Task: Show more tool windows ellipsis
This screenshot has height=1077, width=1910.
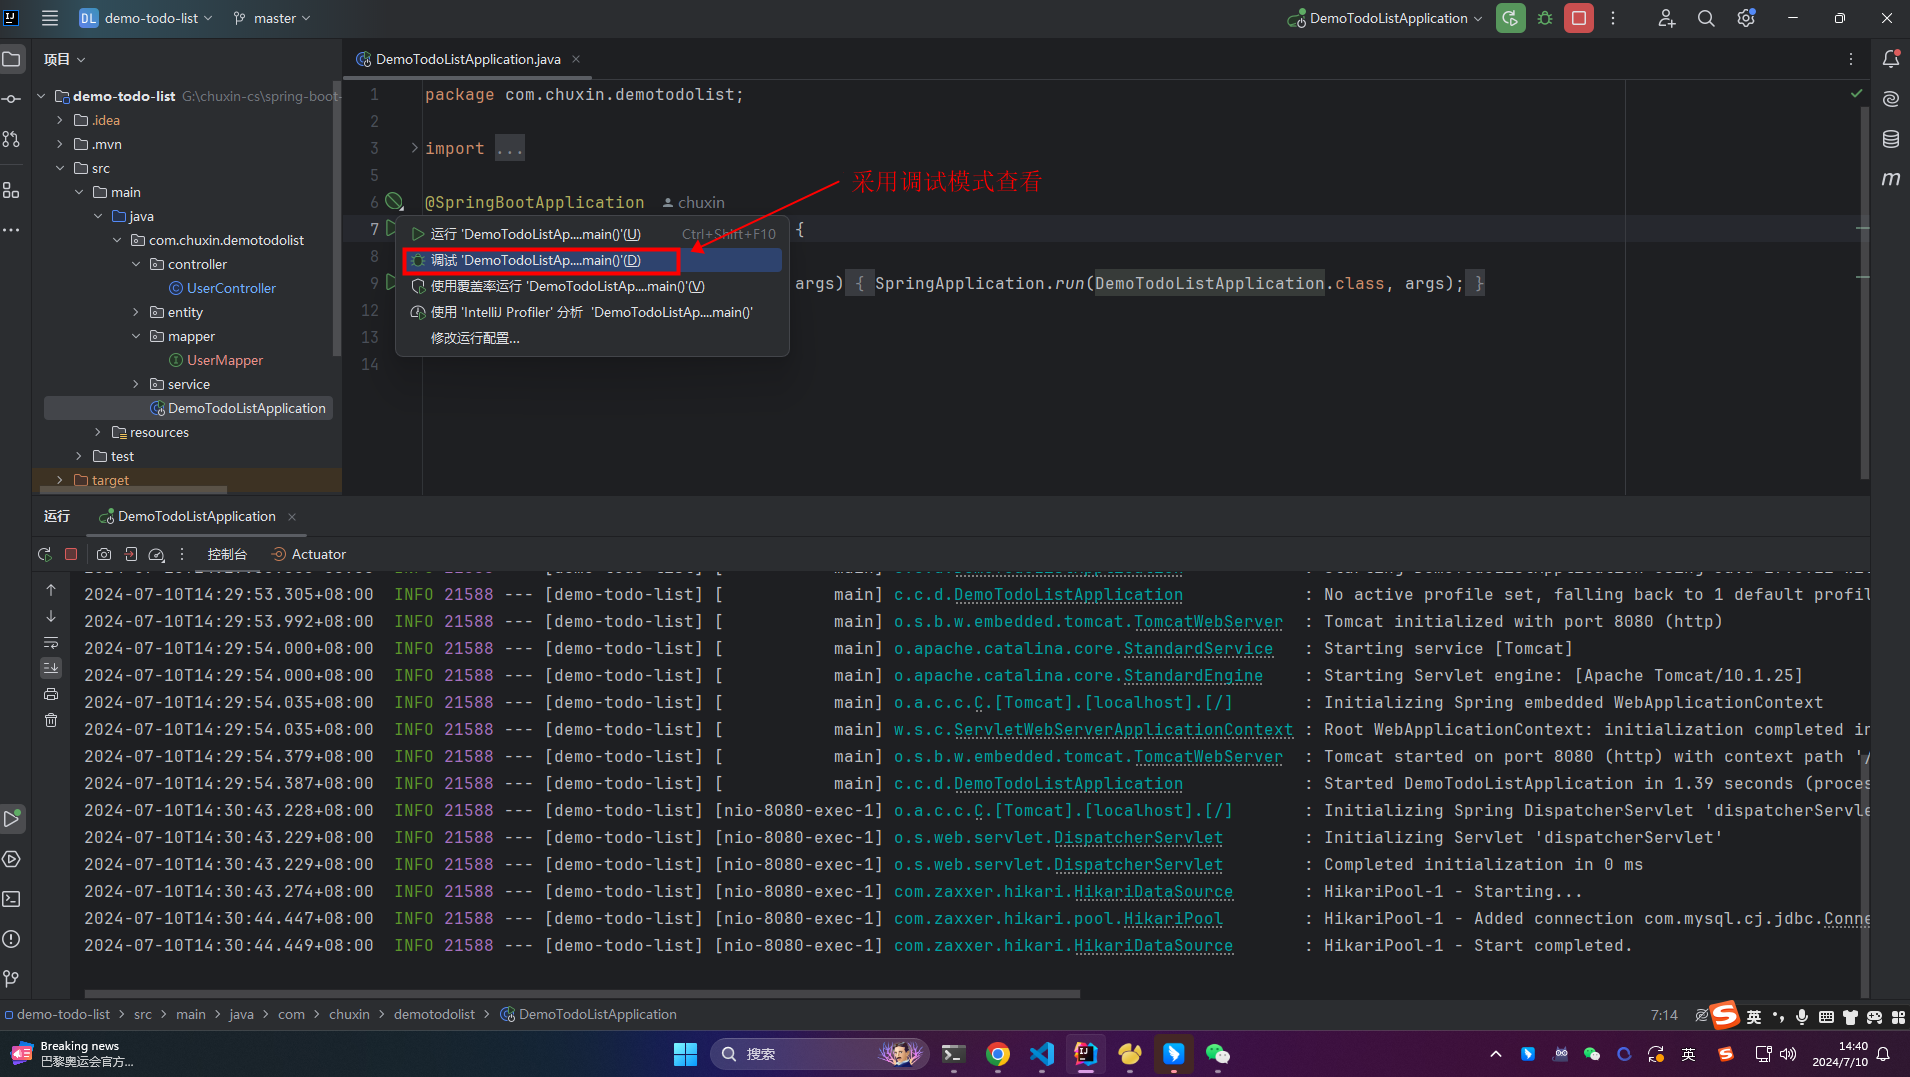Action: click(12, 230)
